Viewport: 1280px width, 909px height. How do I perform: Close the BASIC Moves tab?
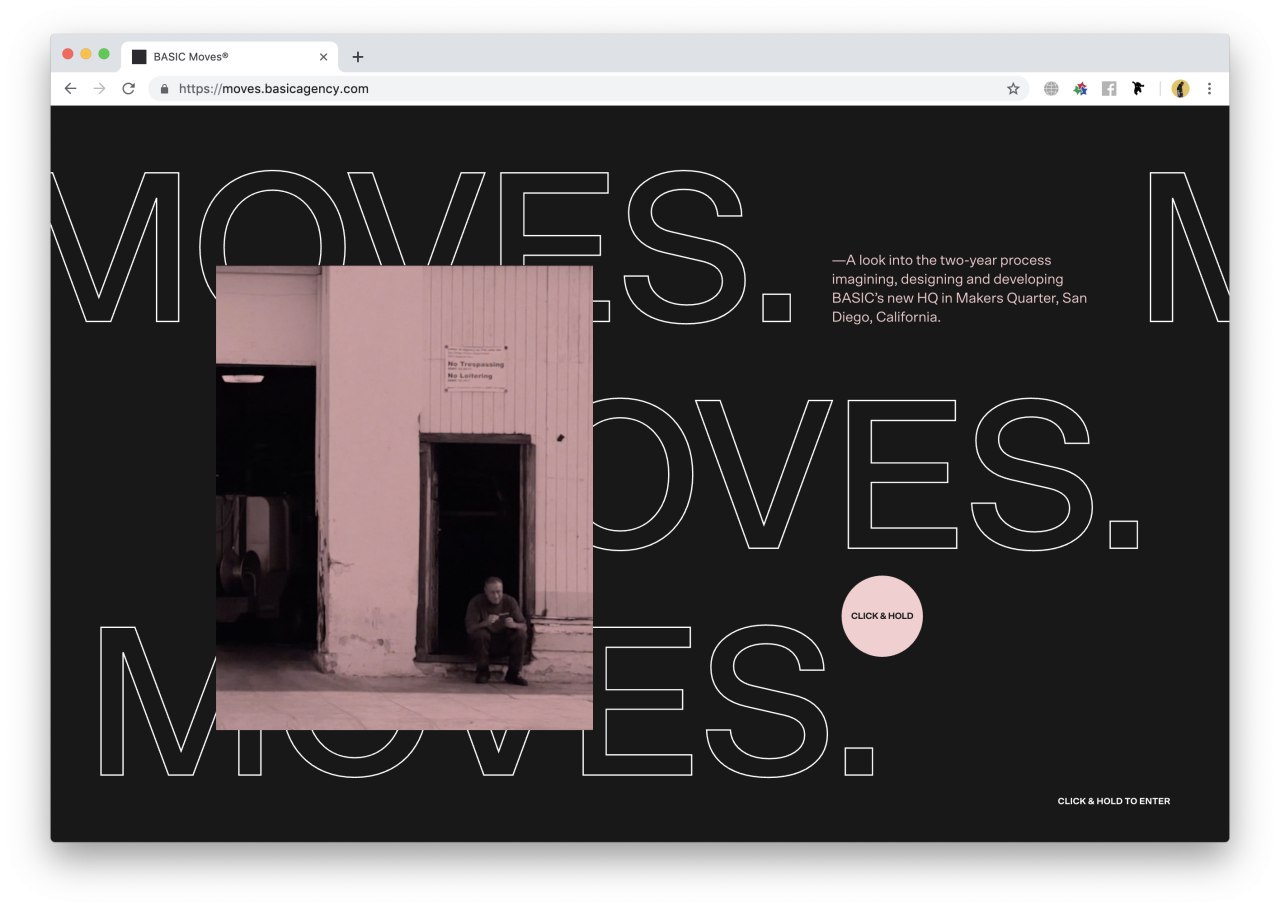click(x=324, y=57)
